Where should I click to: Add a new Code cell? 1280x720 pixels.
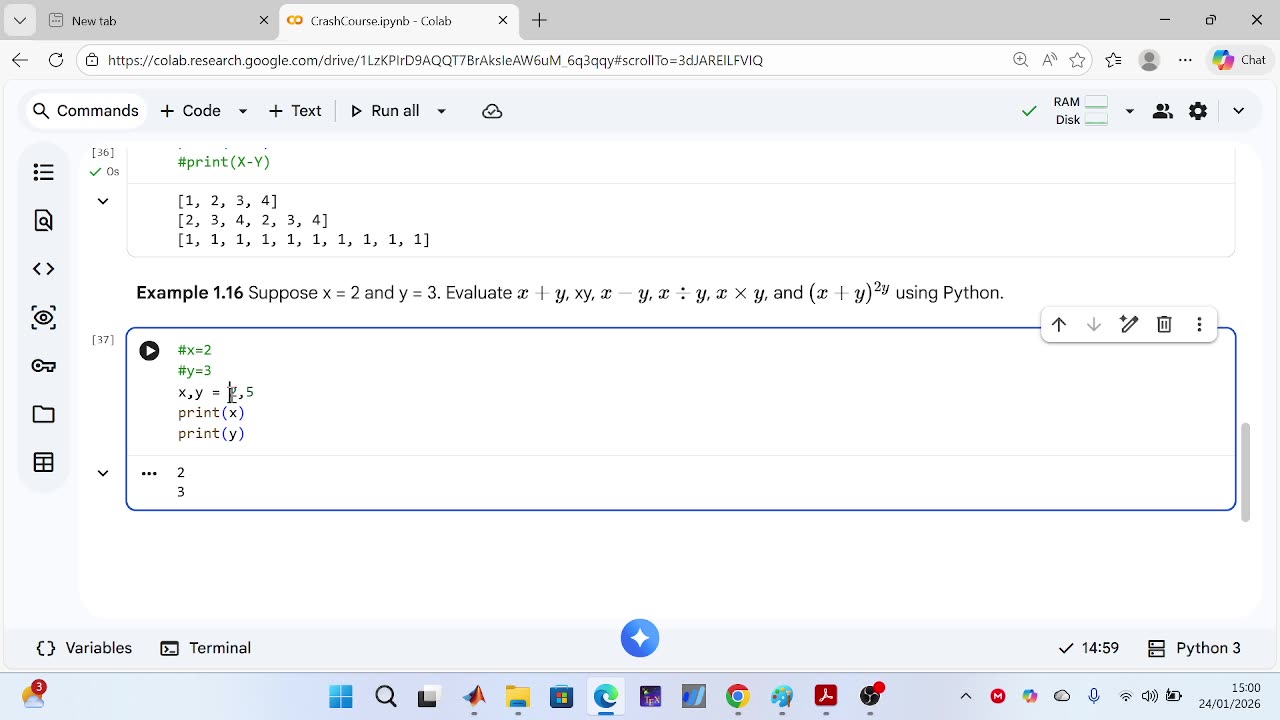(x=191, y=111)
